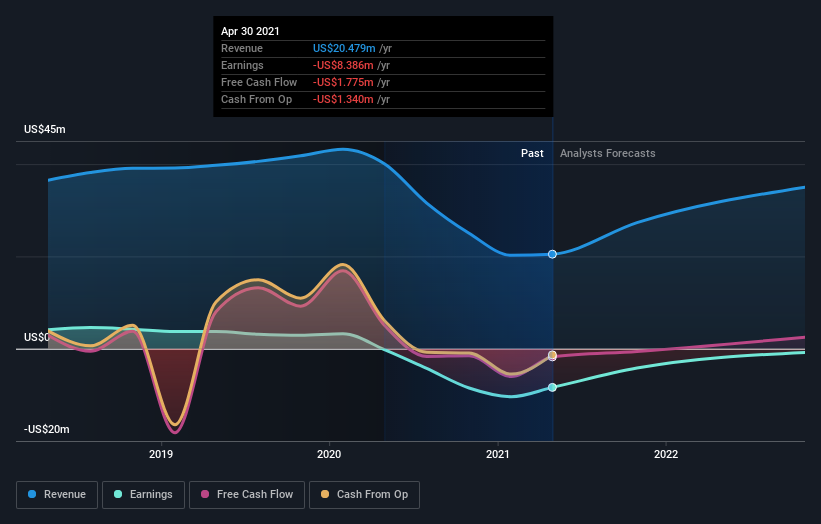821x524 pixels.
Task: Toggle the Revenue legend button
Action: 57,495
